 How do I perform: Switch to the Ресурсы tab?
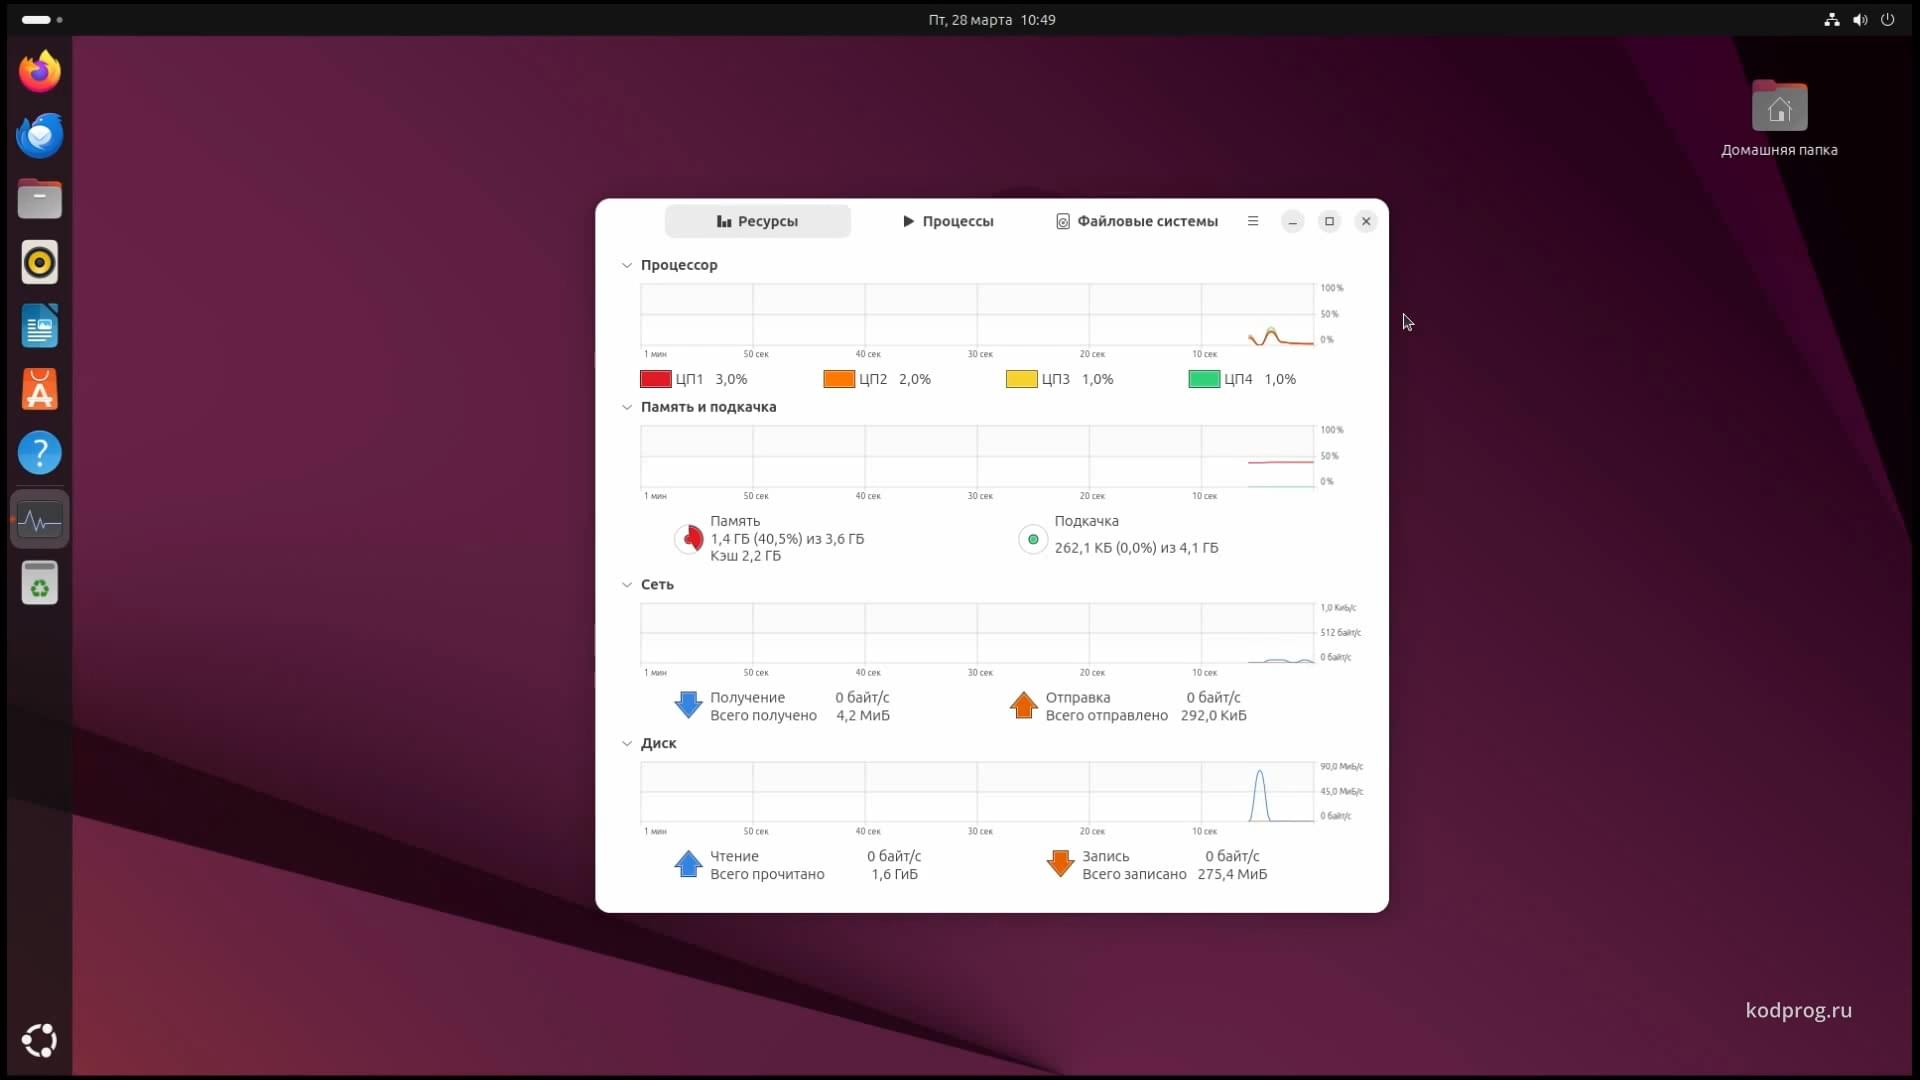758,221
